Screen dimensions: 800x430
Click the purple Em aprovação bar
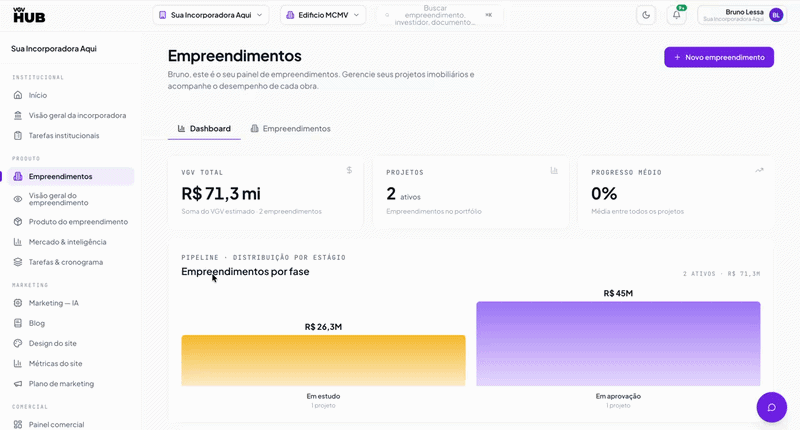[618, 343]
